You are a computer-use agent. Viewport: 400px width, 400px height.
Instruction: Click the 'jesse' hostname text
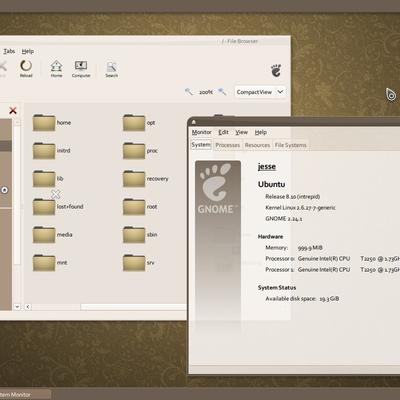pyautogui.click(x=267, y=166)
